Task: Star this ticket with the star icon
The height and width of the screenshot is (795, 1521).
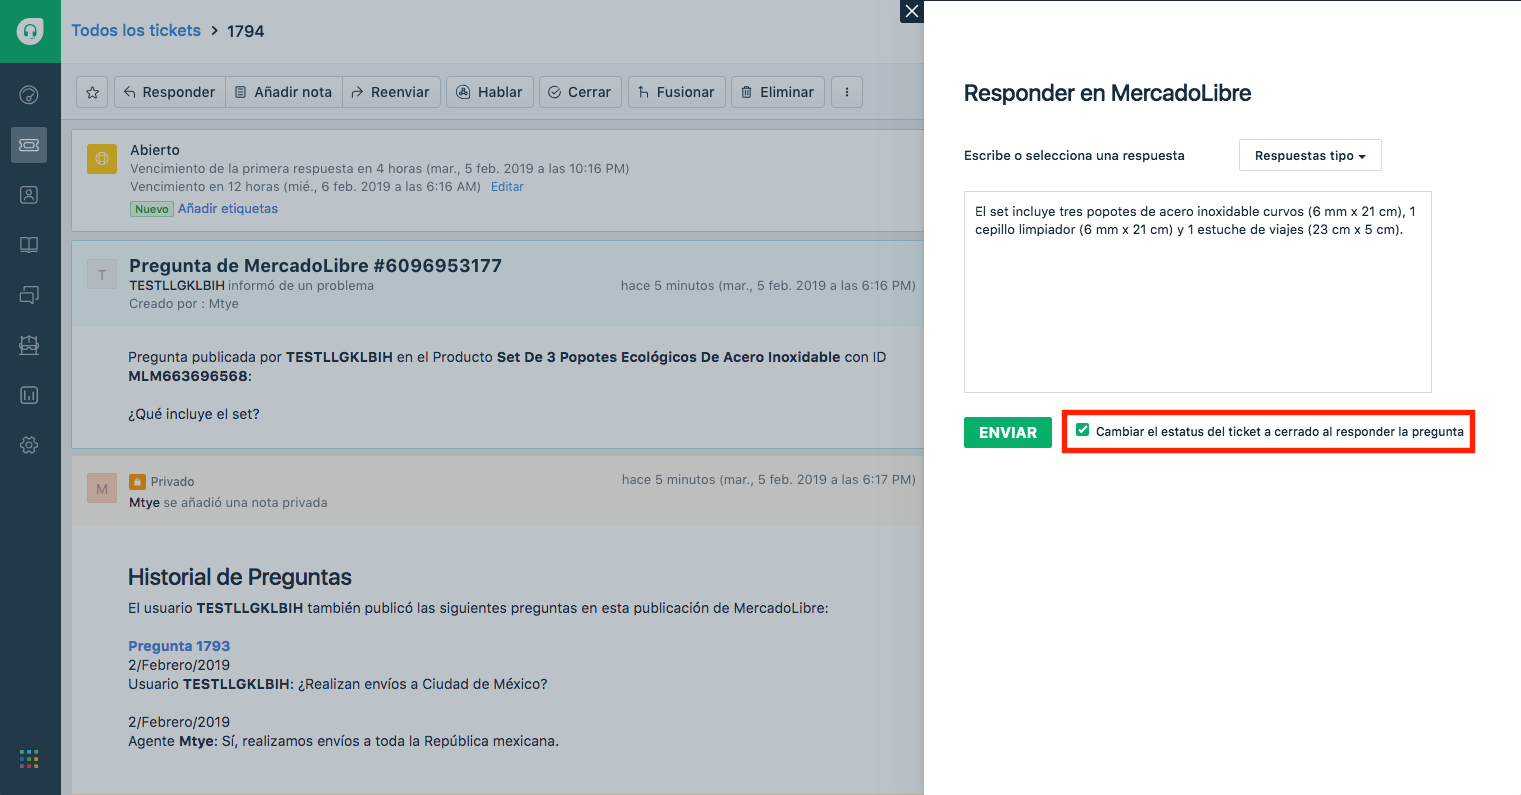Action: 92,92
